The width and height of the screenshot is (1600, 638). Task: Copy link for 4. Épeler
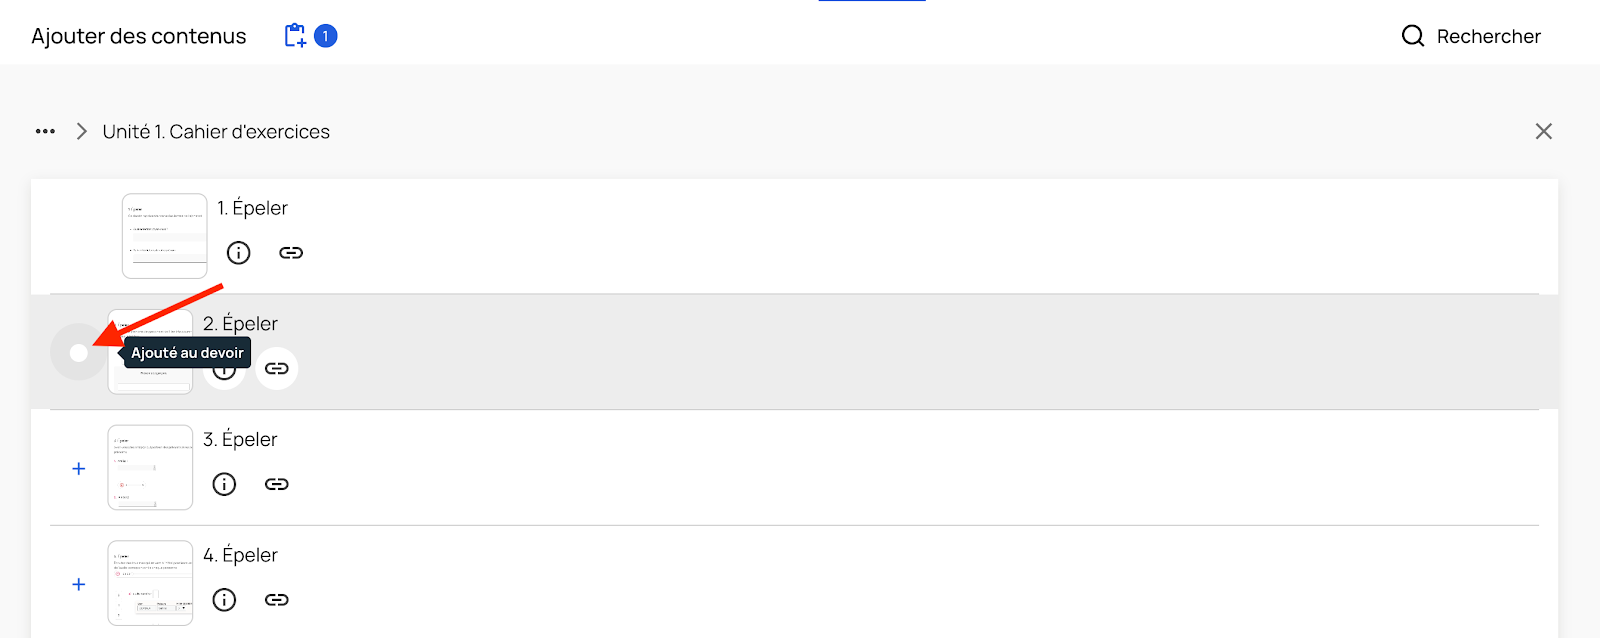tap(277, 600)
